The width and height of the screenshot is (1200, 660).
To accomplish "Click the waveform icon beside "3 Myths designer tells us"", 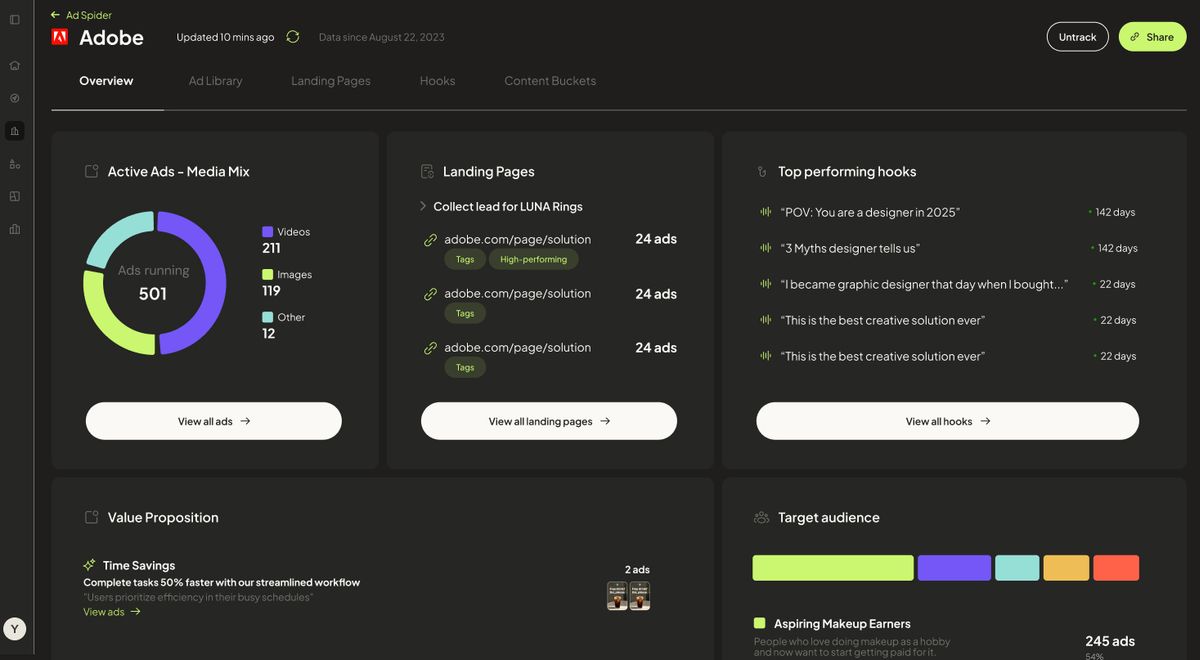I will coord(765,248).
